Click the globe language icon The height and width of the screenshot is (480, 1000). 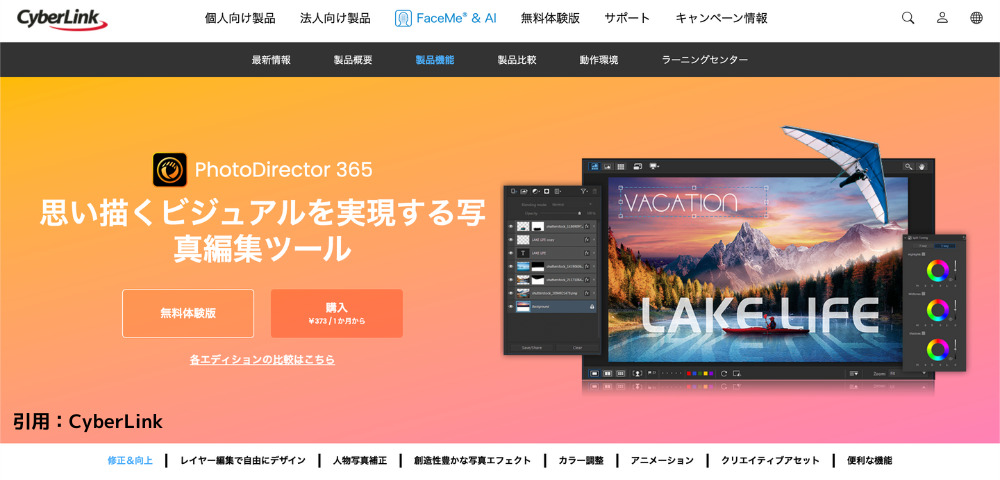point(976,18)
